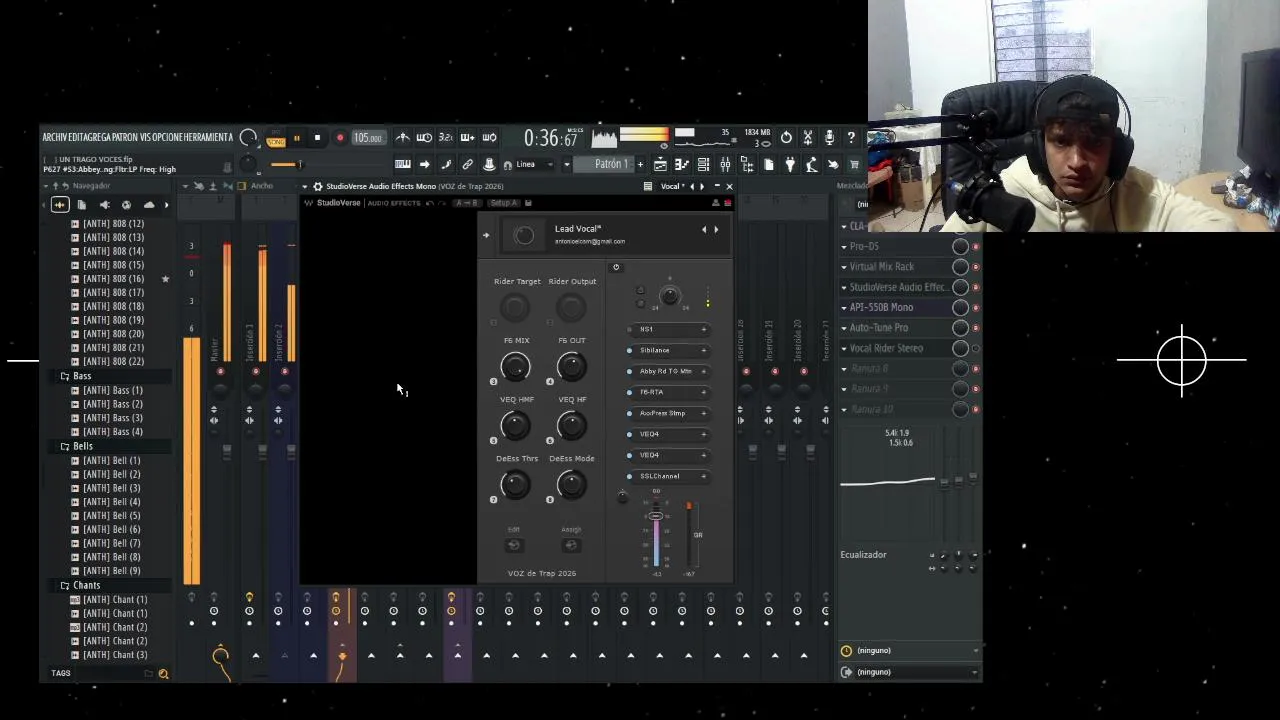Expand the Abby Rd TG Mtn plugin
Image resolution: width=1280 pixels, height=720 pixels.
[x=703, y=371]
